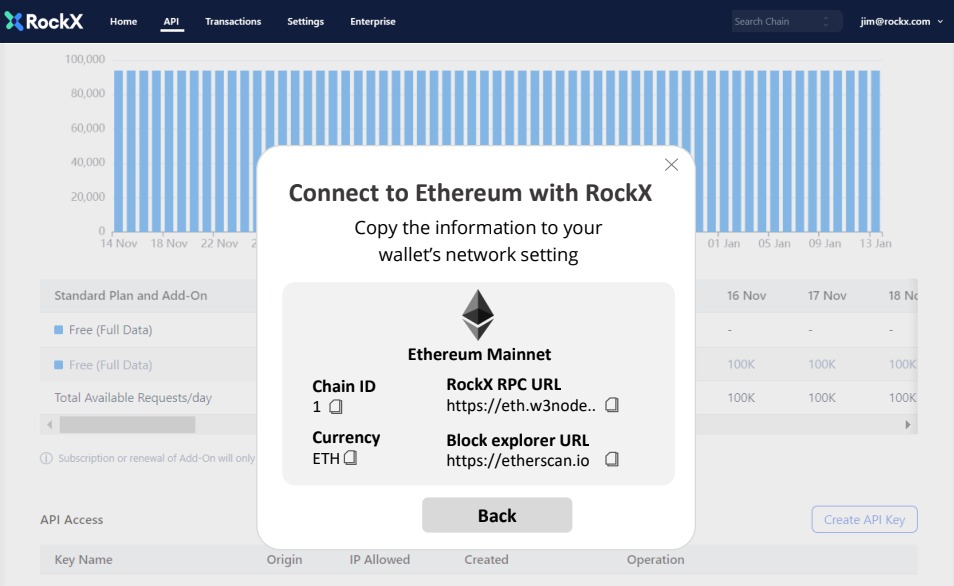Screen dimensions: 954x586
Task: Click the 14 Nov axis label
Action: pos(119,243)
